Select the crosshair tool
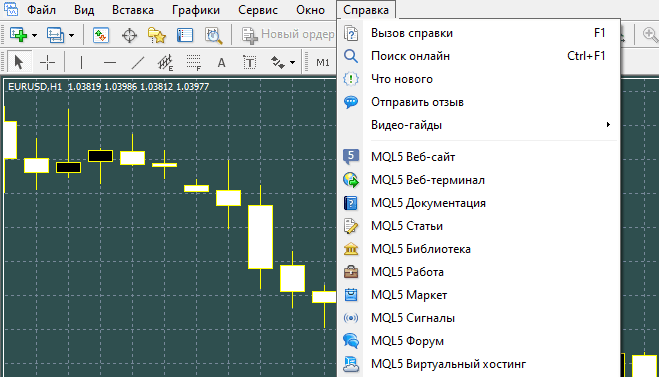This screenshot has height=377, width=659. tap(47, 63)
